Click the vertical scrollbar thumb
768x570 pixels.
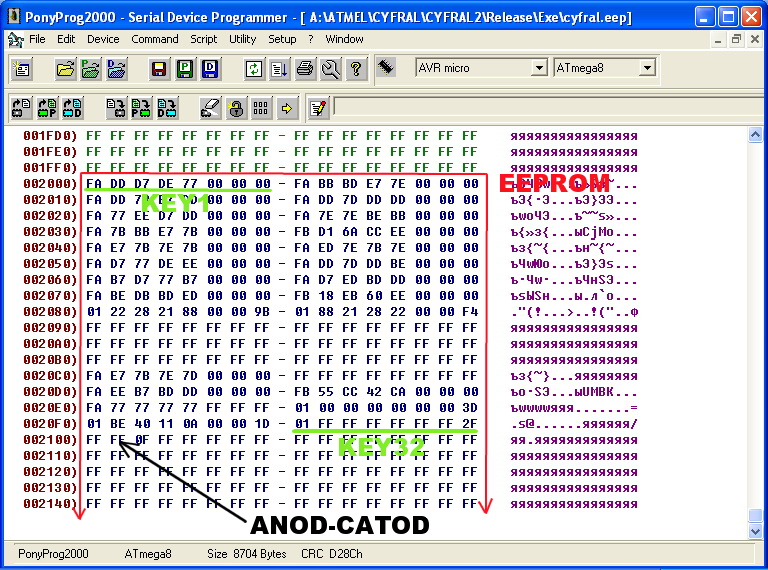coord(755,516)
